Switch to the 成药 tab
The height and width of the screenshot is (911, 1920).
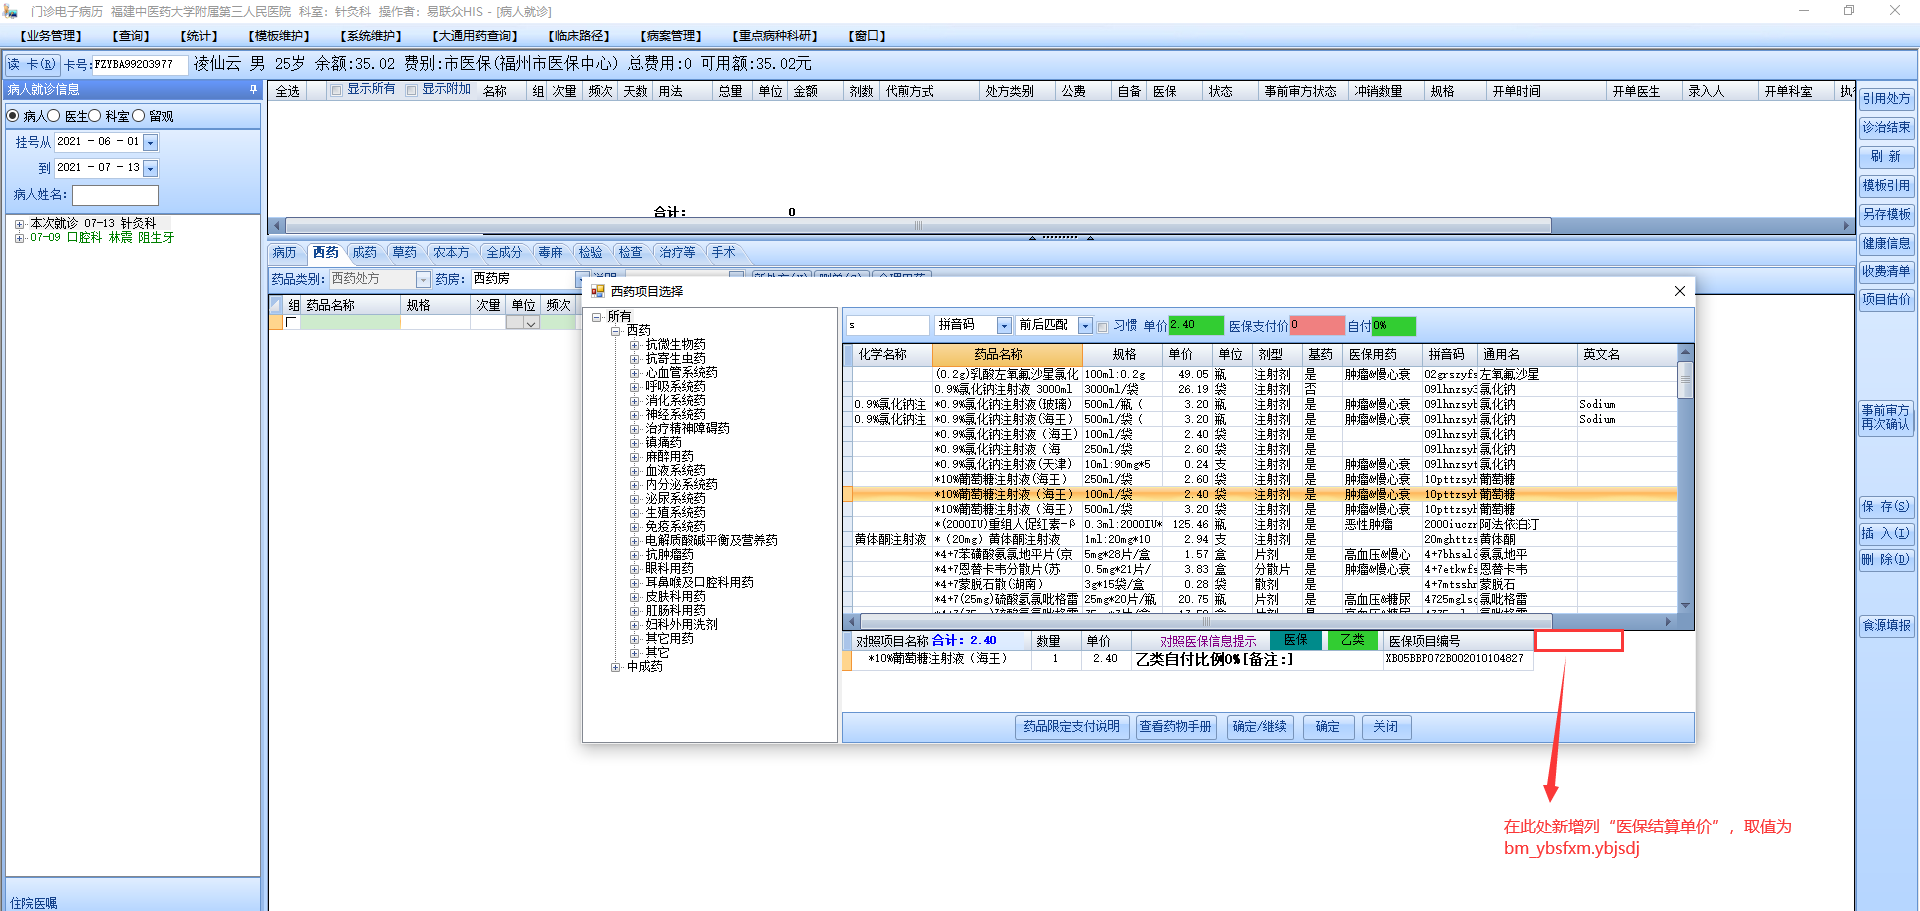[365, 253]
